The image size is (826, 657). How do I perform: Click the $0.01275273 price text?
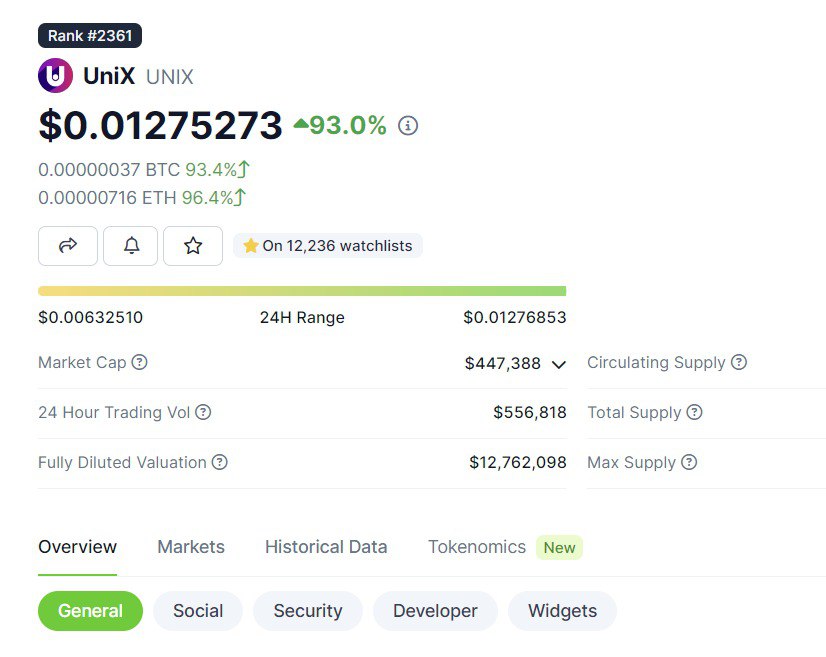(x=161, y=125)
